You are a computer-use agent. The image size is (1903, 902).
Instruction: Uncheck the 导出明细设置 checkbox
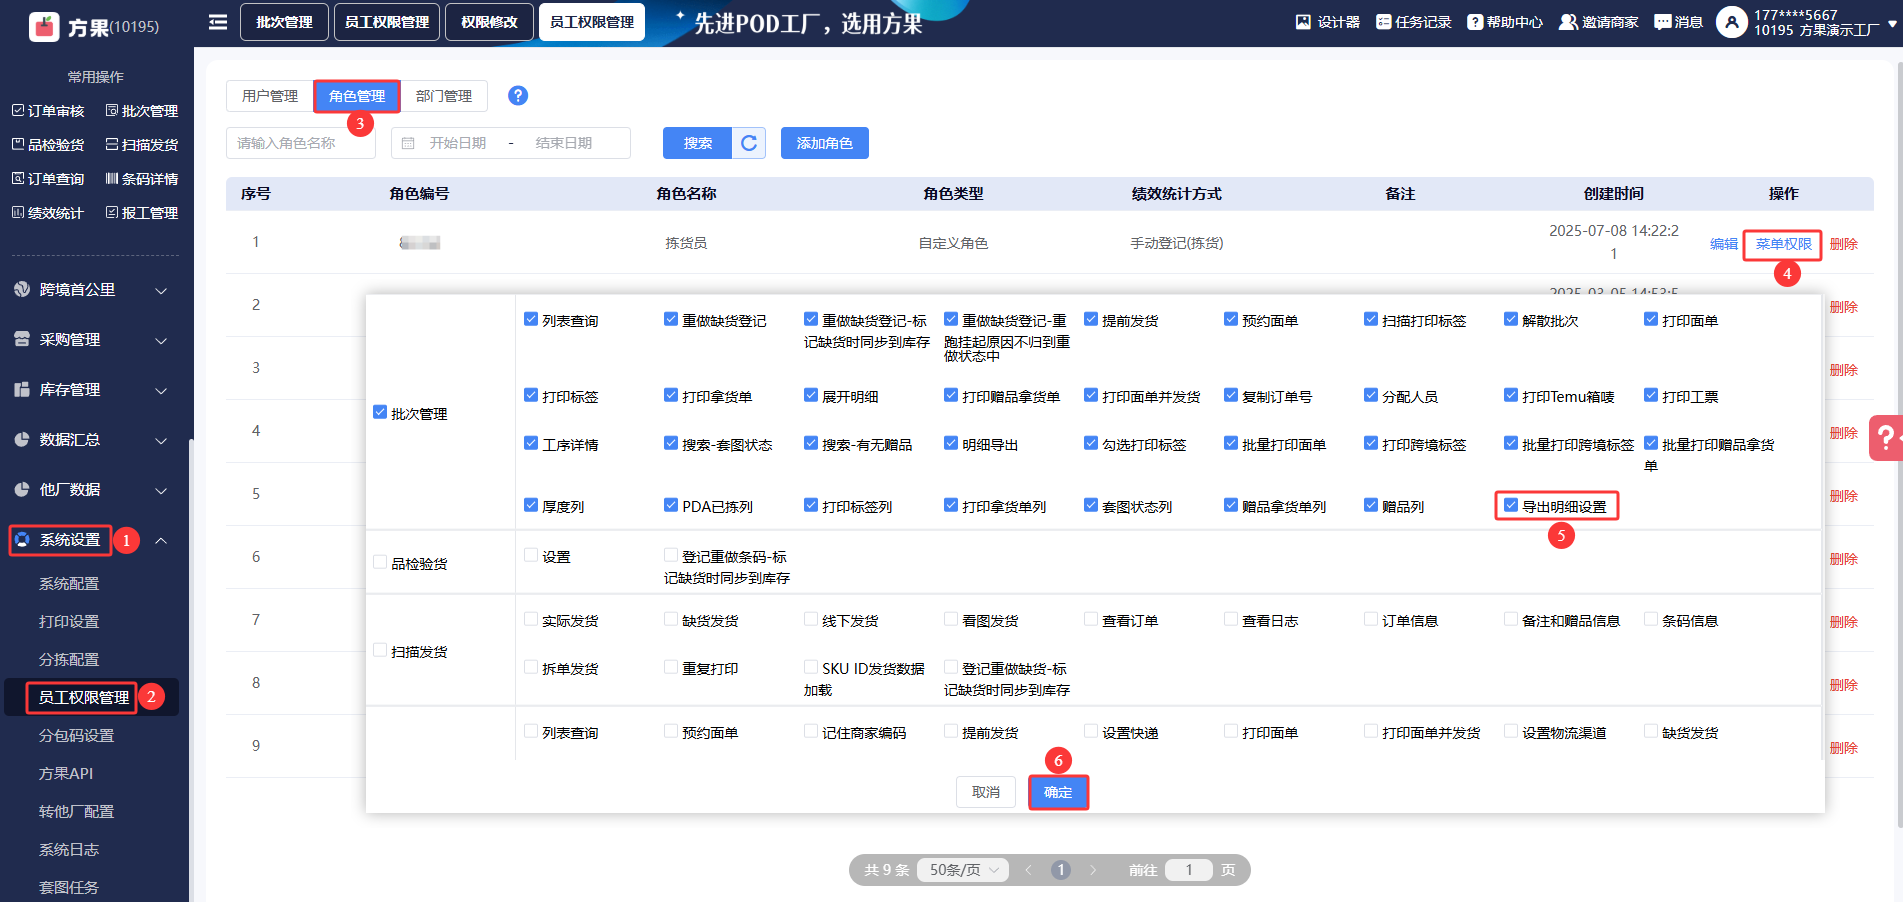[x=1511, y=506]
